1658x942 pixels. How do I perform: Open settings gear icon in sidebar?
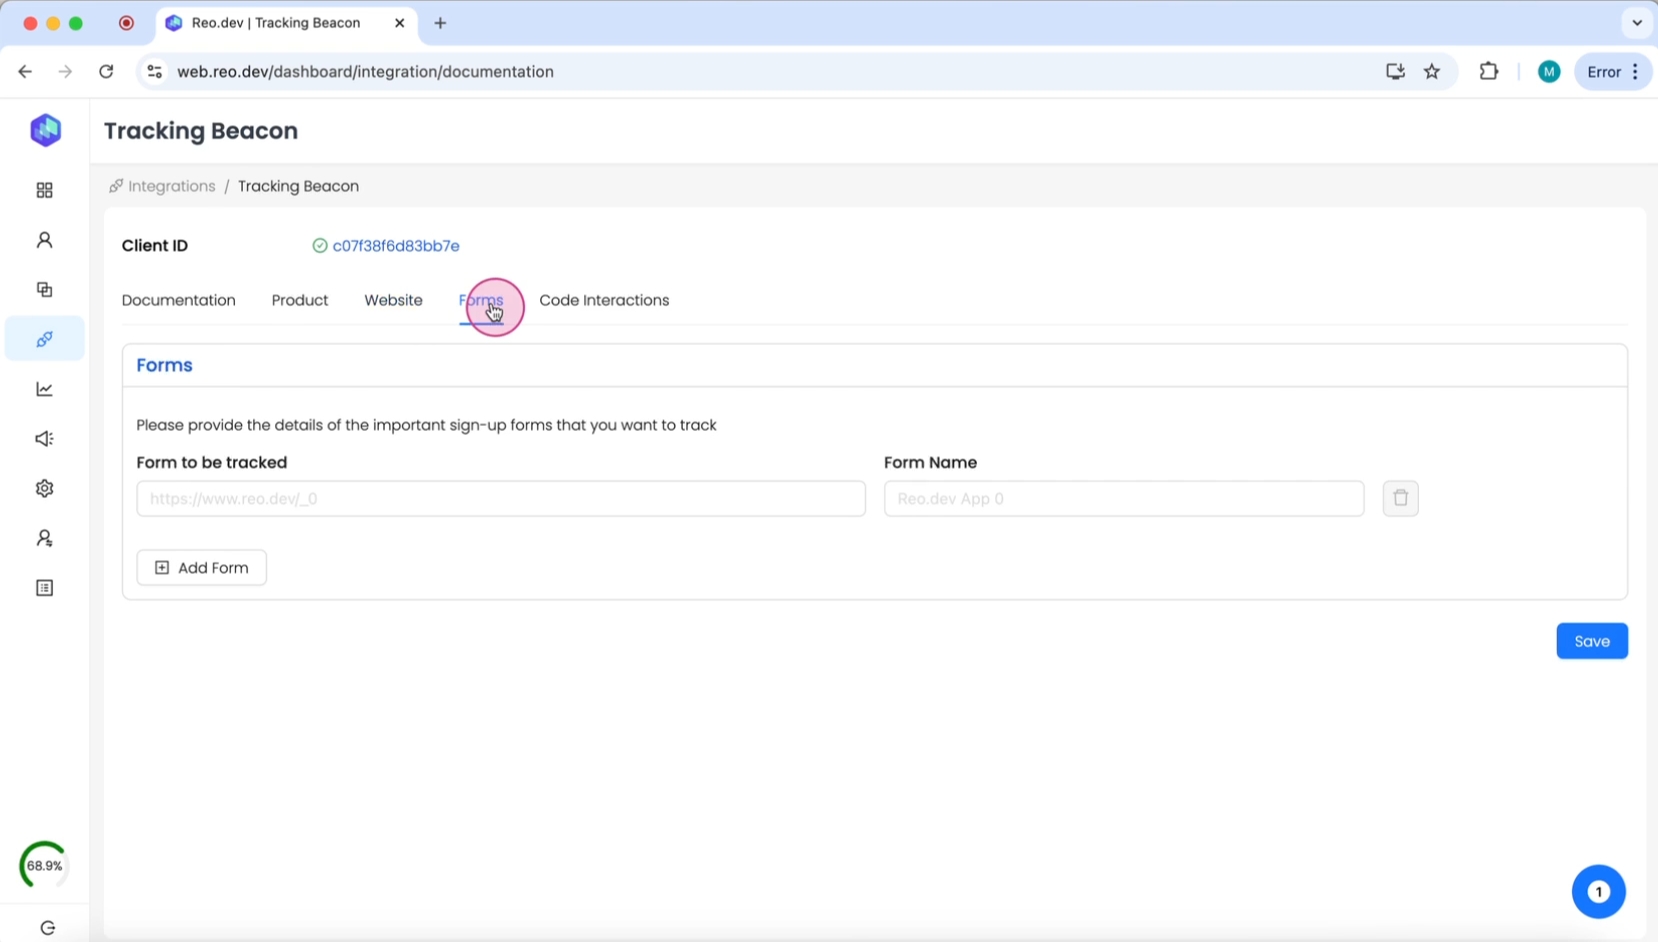(45, 488)
